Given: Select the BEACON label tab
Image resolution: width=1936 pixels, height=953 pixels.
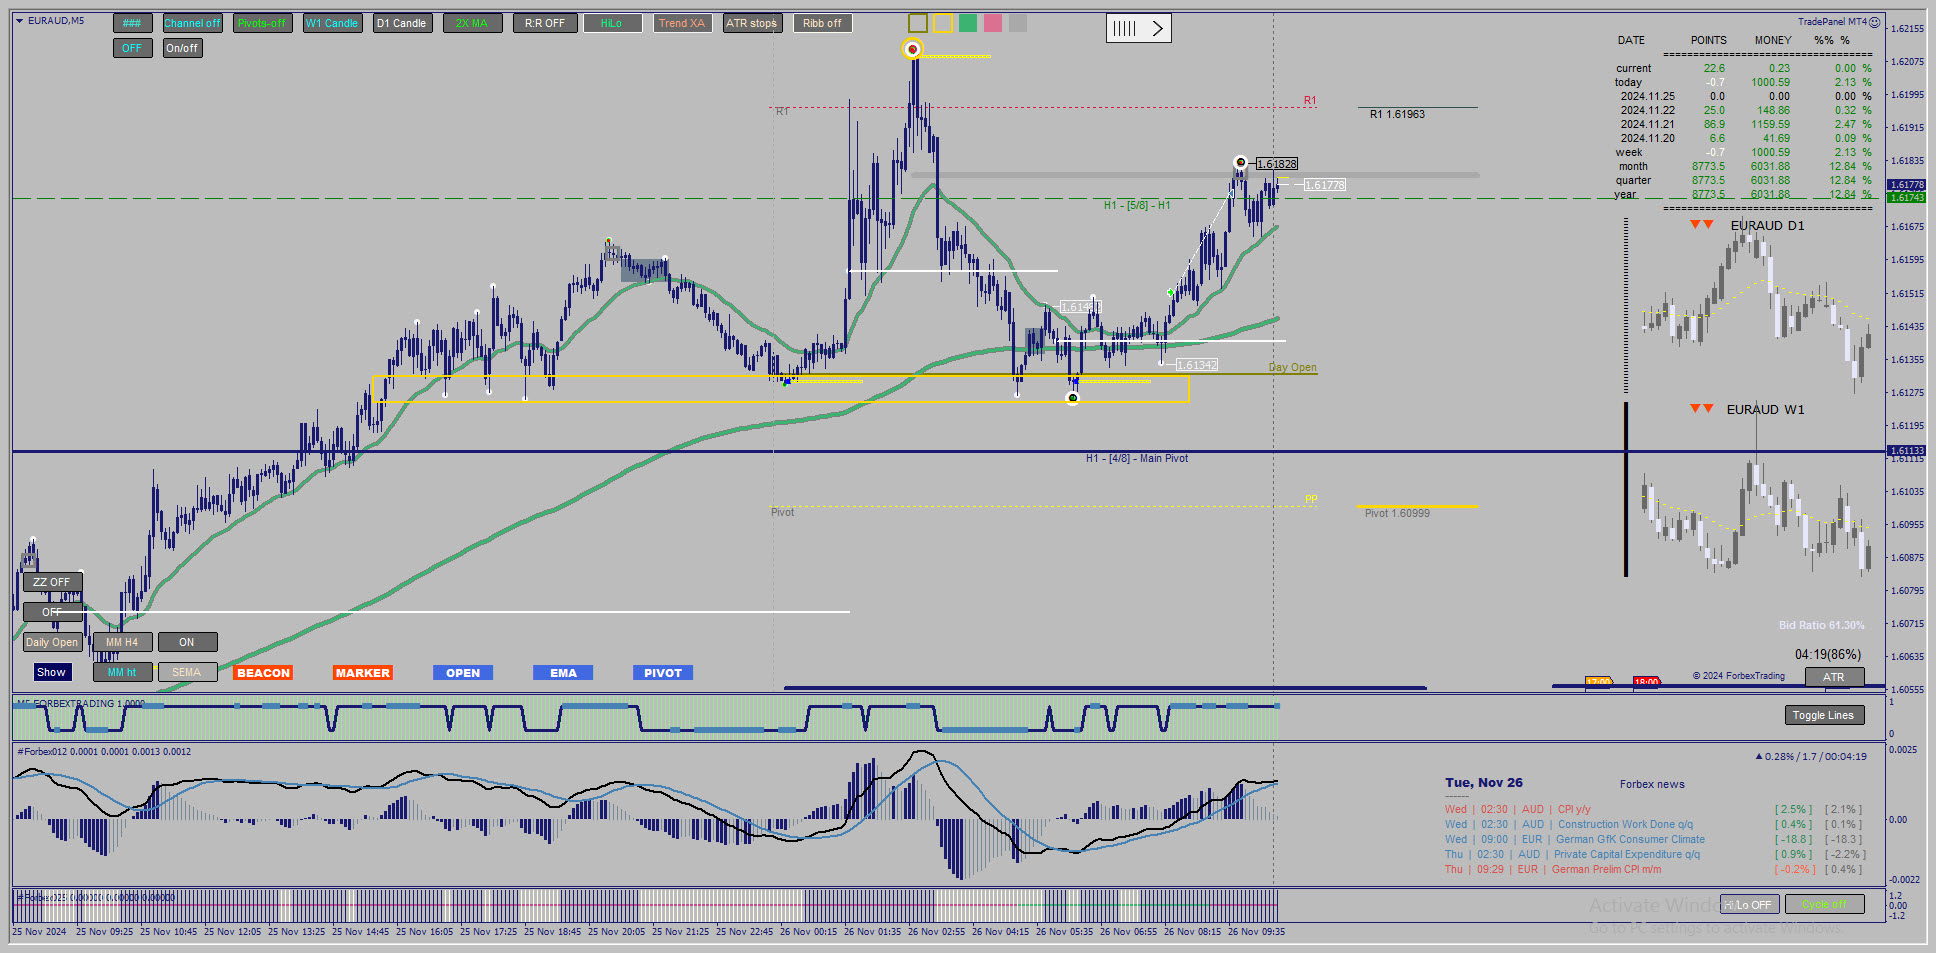Looking at the screenshot, I should (263, 673).
